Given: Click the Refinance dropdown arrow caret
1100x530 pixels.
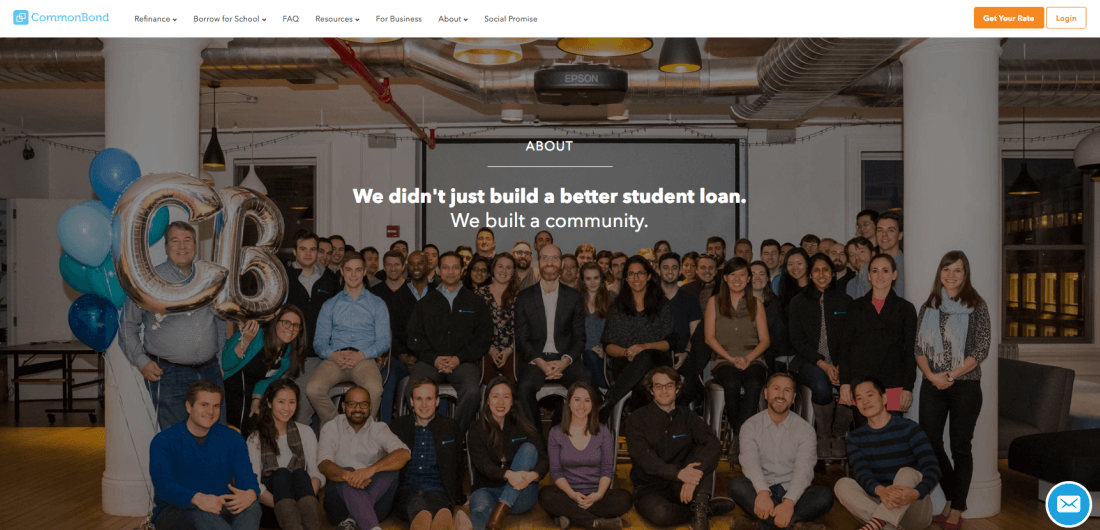Looking at the screenshot, I should pos(174,20).
